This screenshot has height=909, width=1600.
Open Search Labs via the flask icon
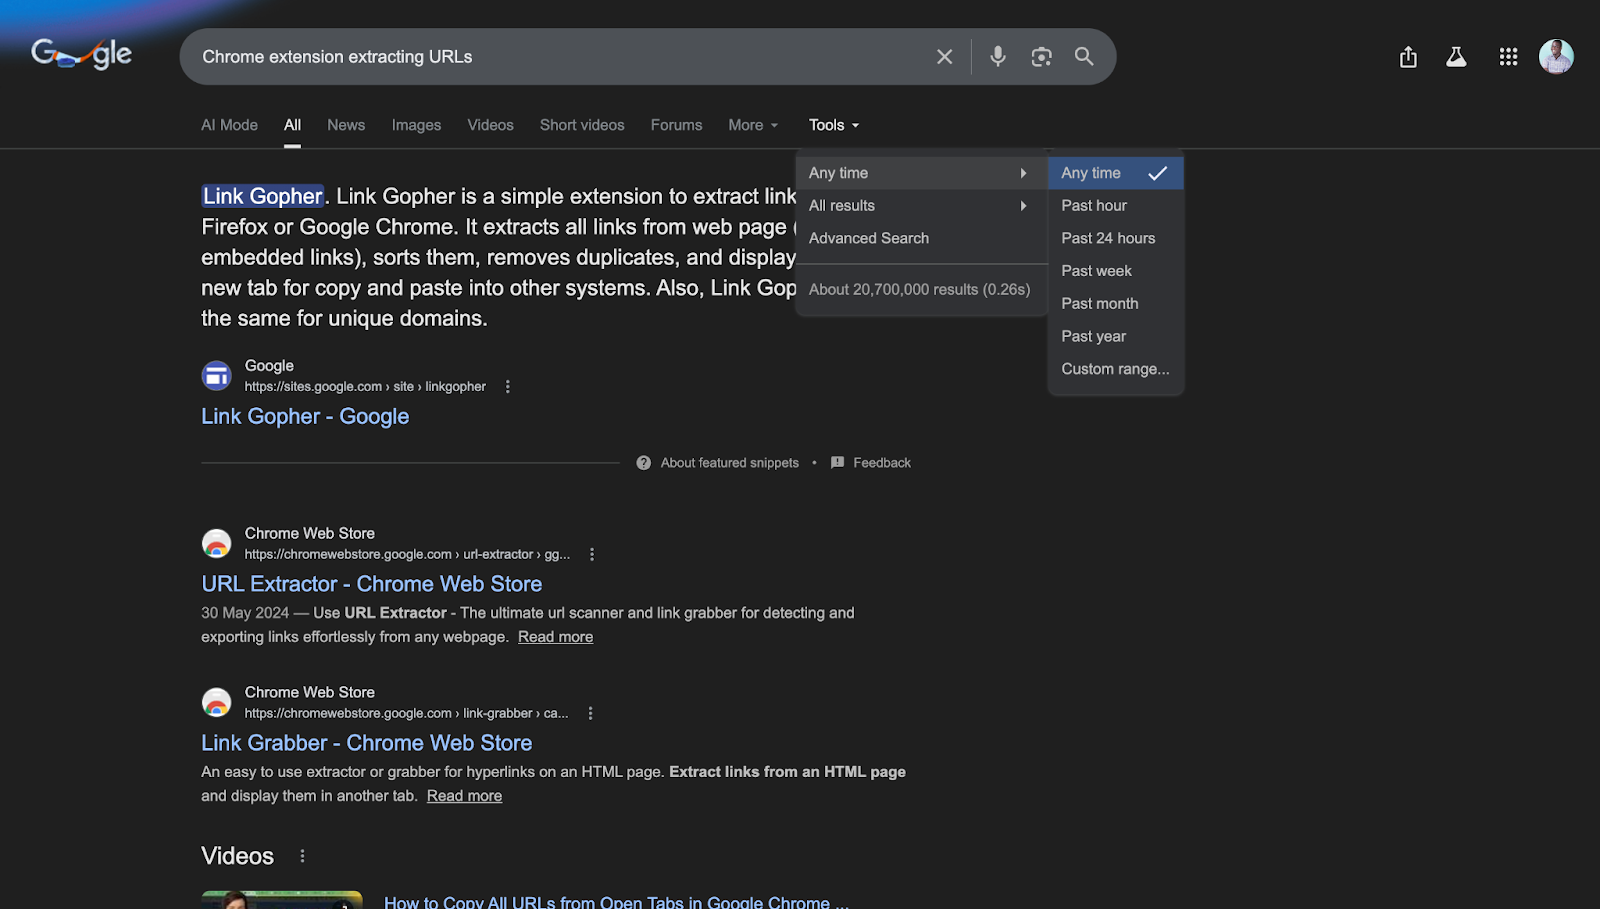1455,57
